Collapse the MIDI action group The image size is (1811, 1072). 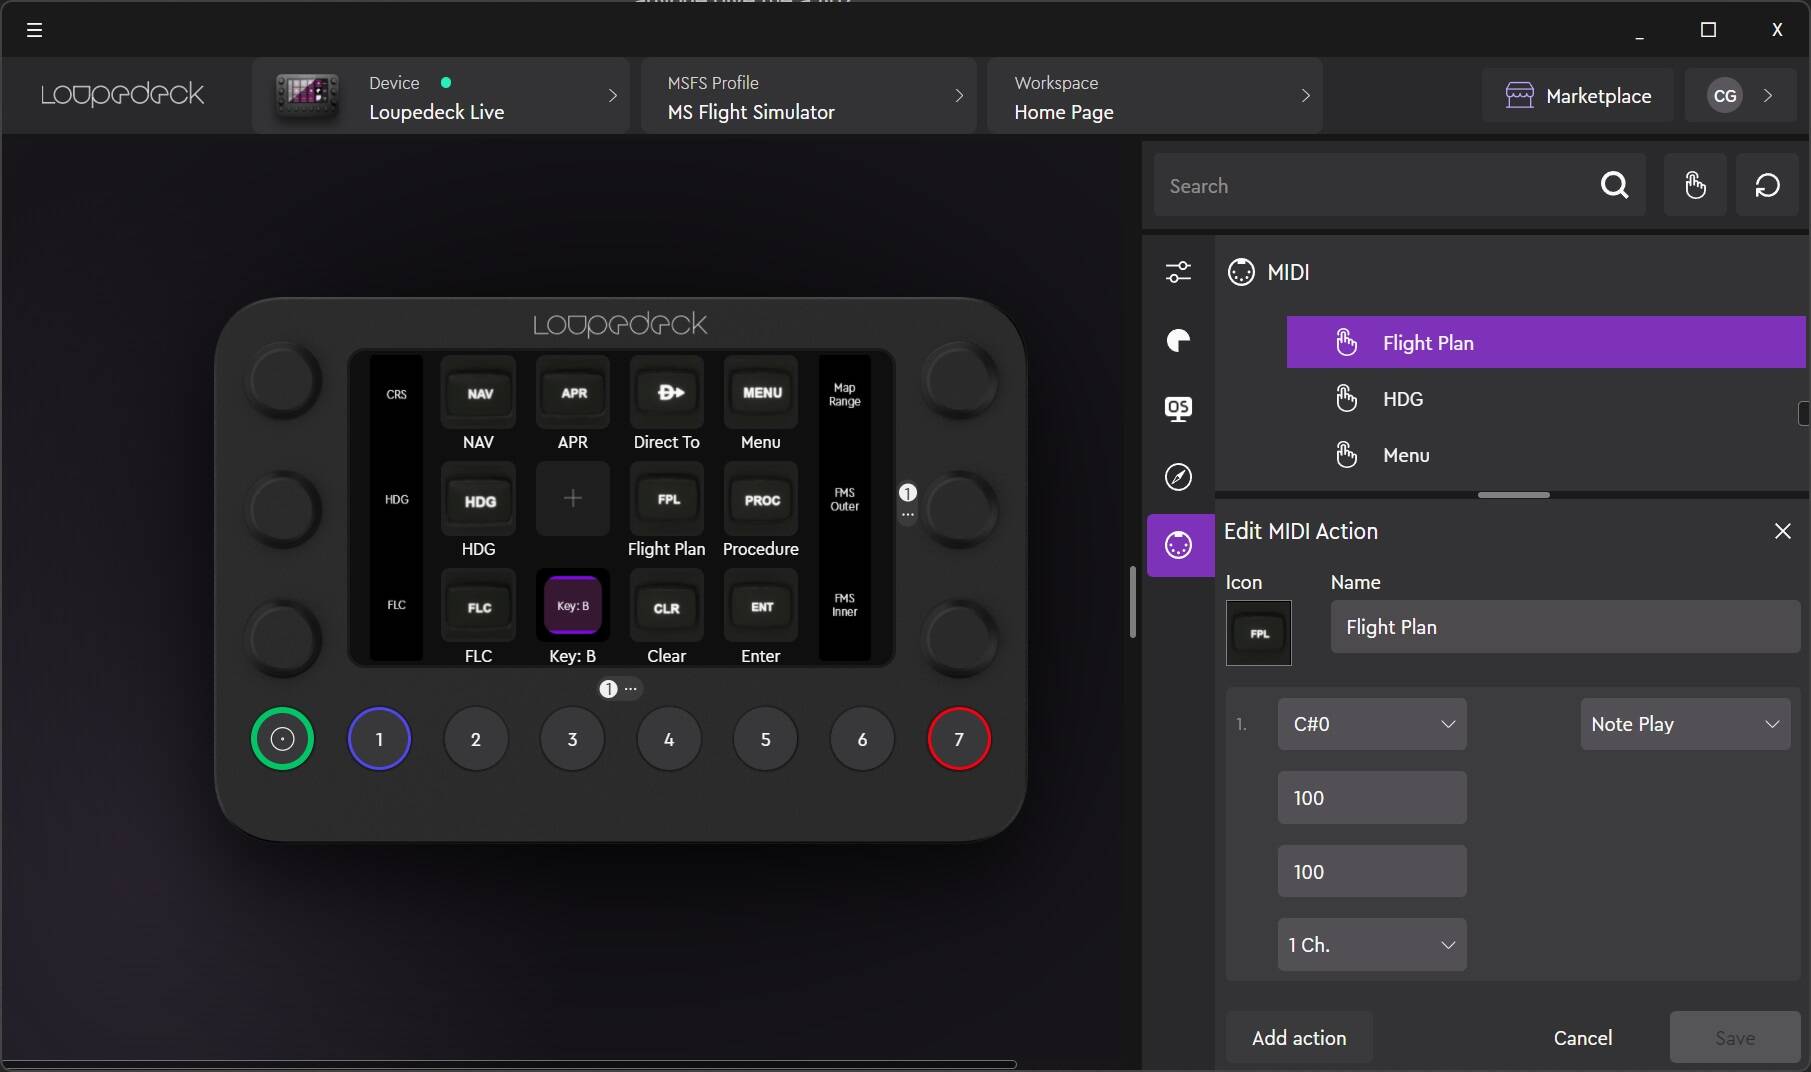1269,272
